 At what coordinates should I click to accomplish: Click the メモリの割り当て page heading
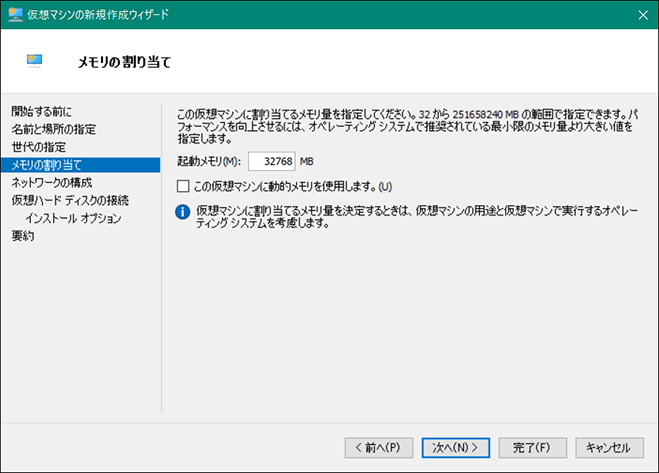pos(124,62)
